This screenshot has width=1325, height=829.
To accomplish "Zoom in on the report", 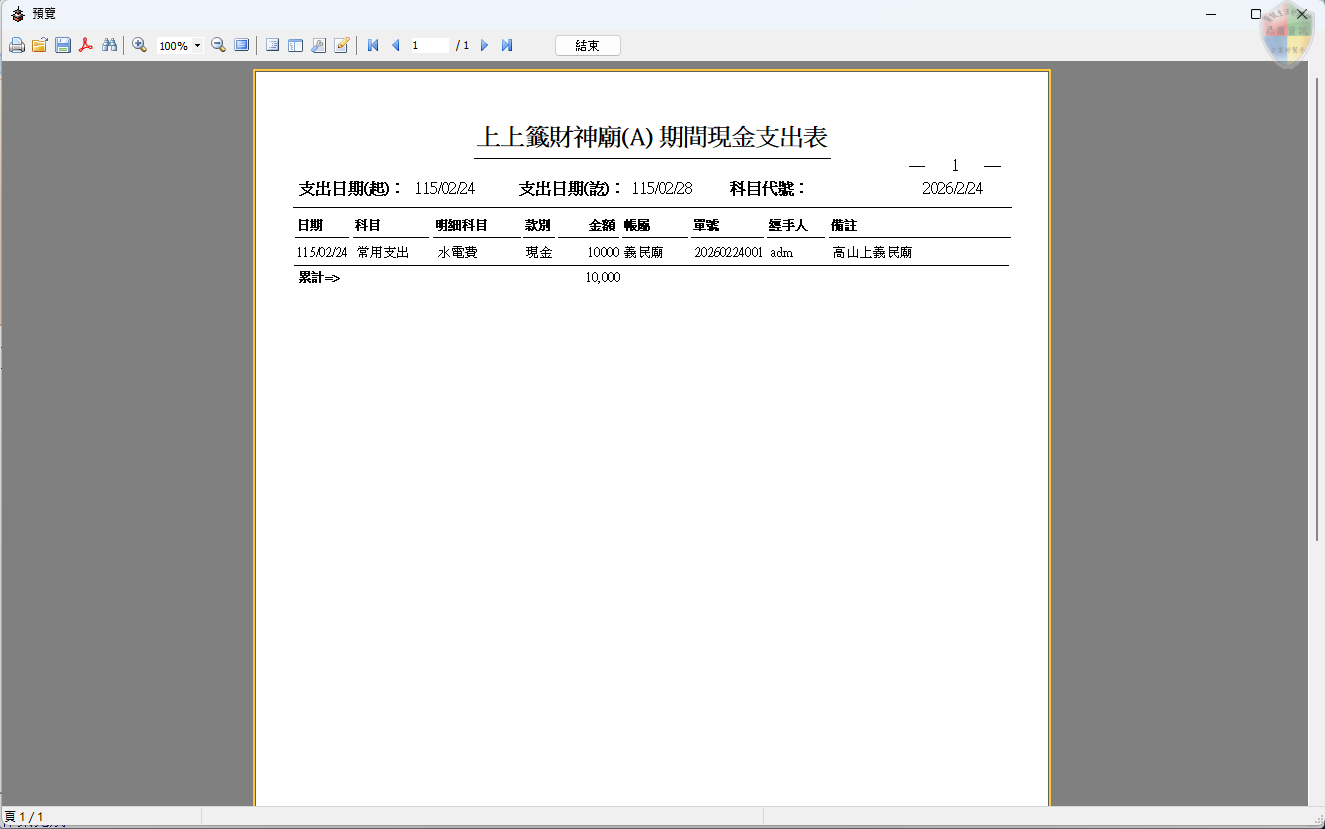I will point(140,45).
